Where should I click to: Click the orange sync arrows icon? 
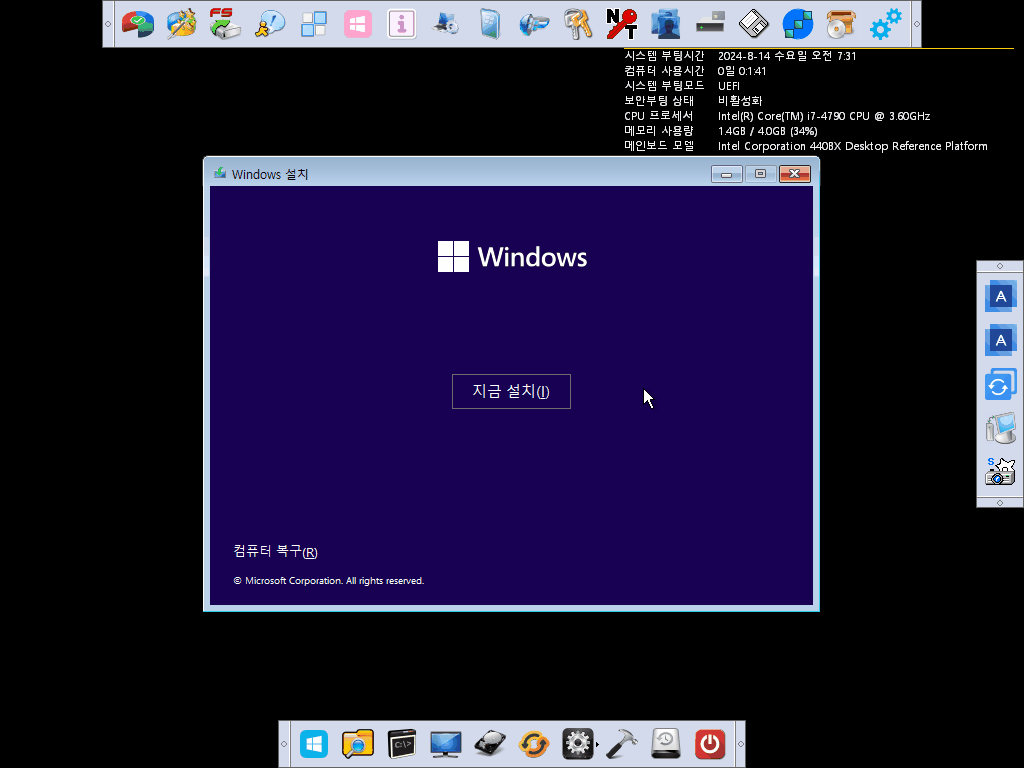point(534,744)
